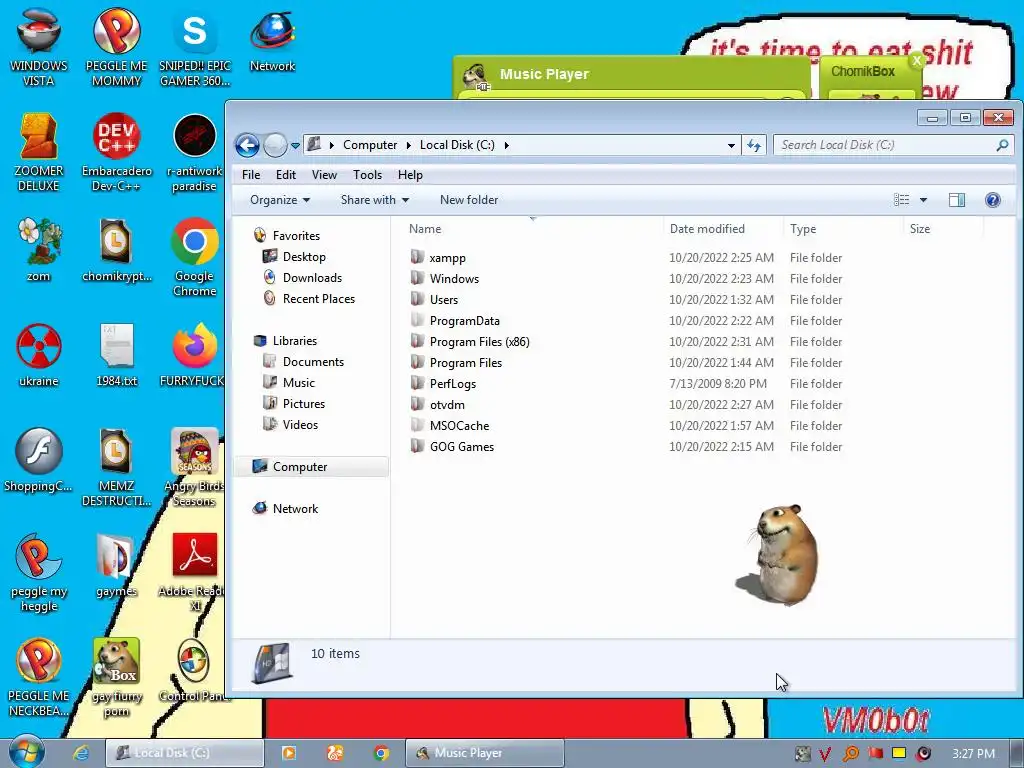
Task: Open the Tools menu
Action: tap(367, 175)
